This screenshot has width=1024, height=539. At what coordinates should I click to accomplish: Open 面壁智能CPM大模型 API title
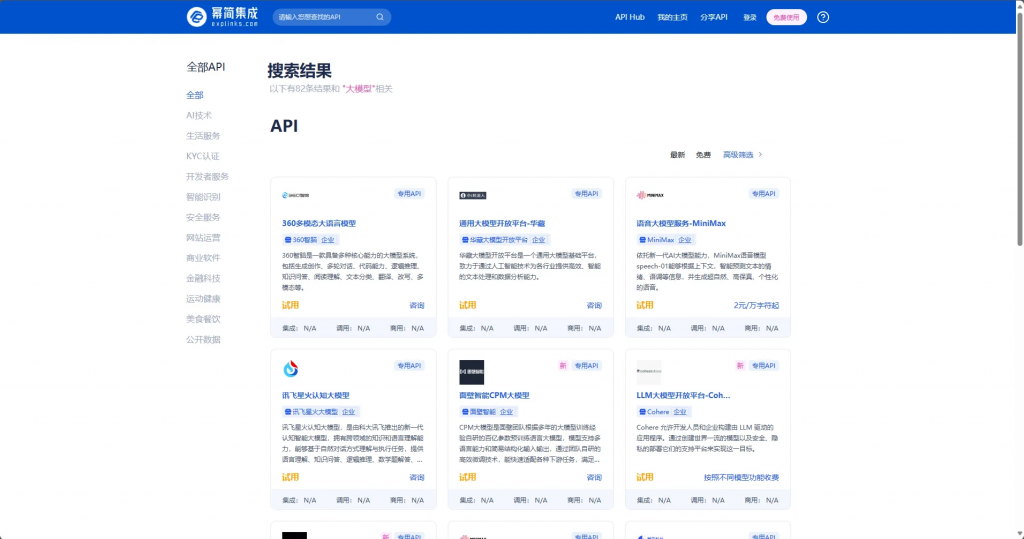click(494, 395)
